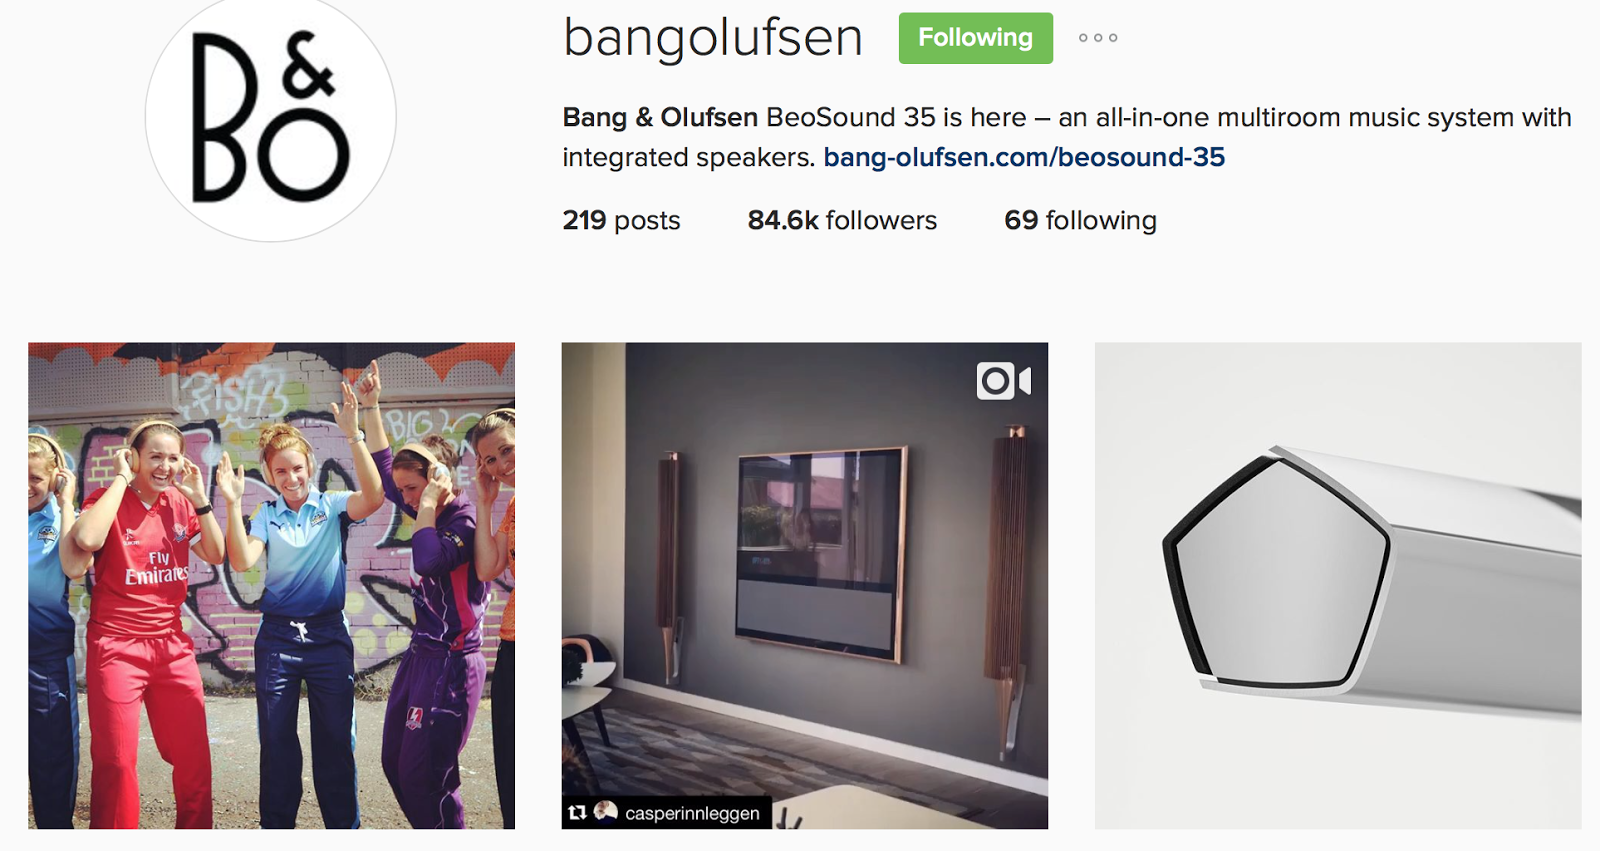Click the television in the video thumbnail
Image resolution: width=1600 pixels, height=851 pixels.
coord(822,553)
